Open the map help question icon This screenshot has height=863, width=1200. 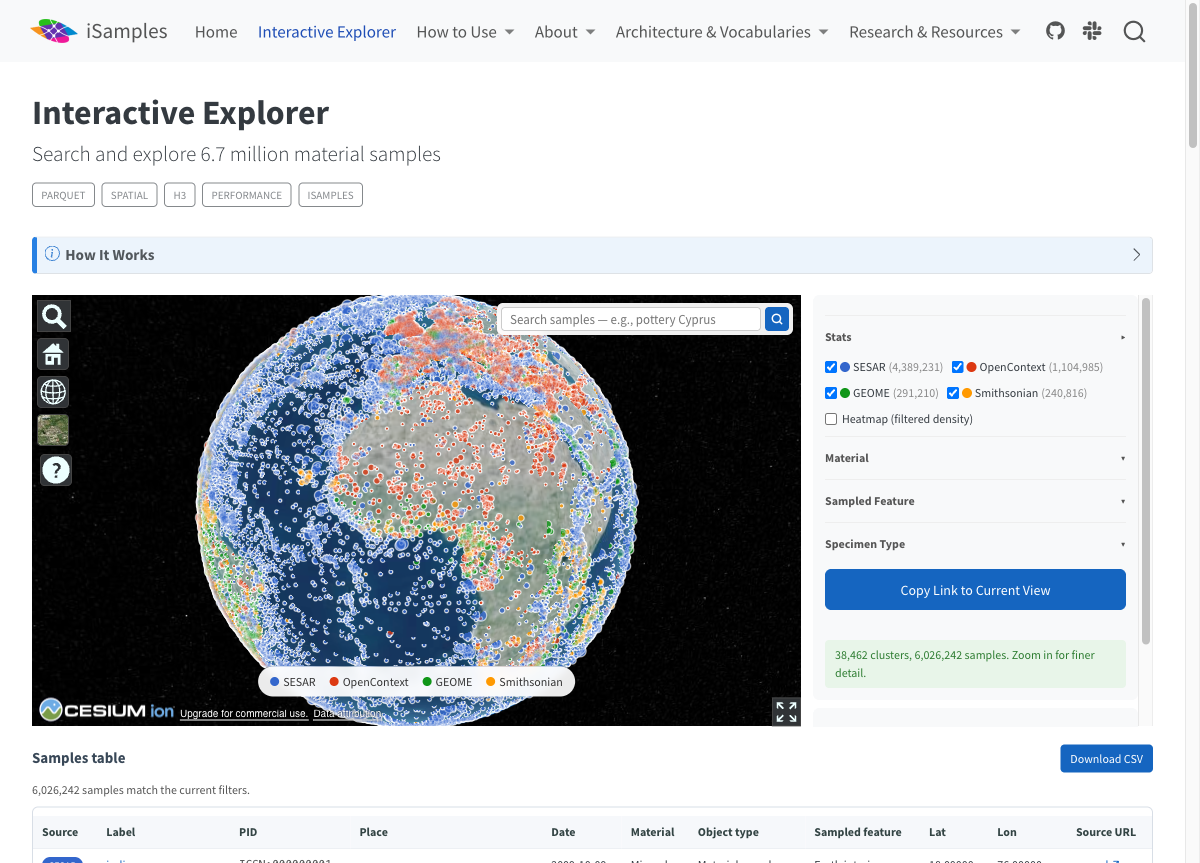[x=56, y=470]
